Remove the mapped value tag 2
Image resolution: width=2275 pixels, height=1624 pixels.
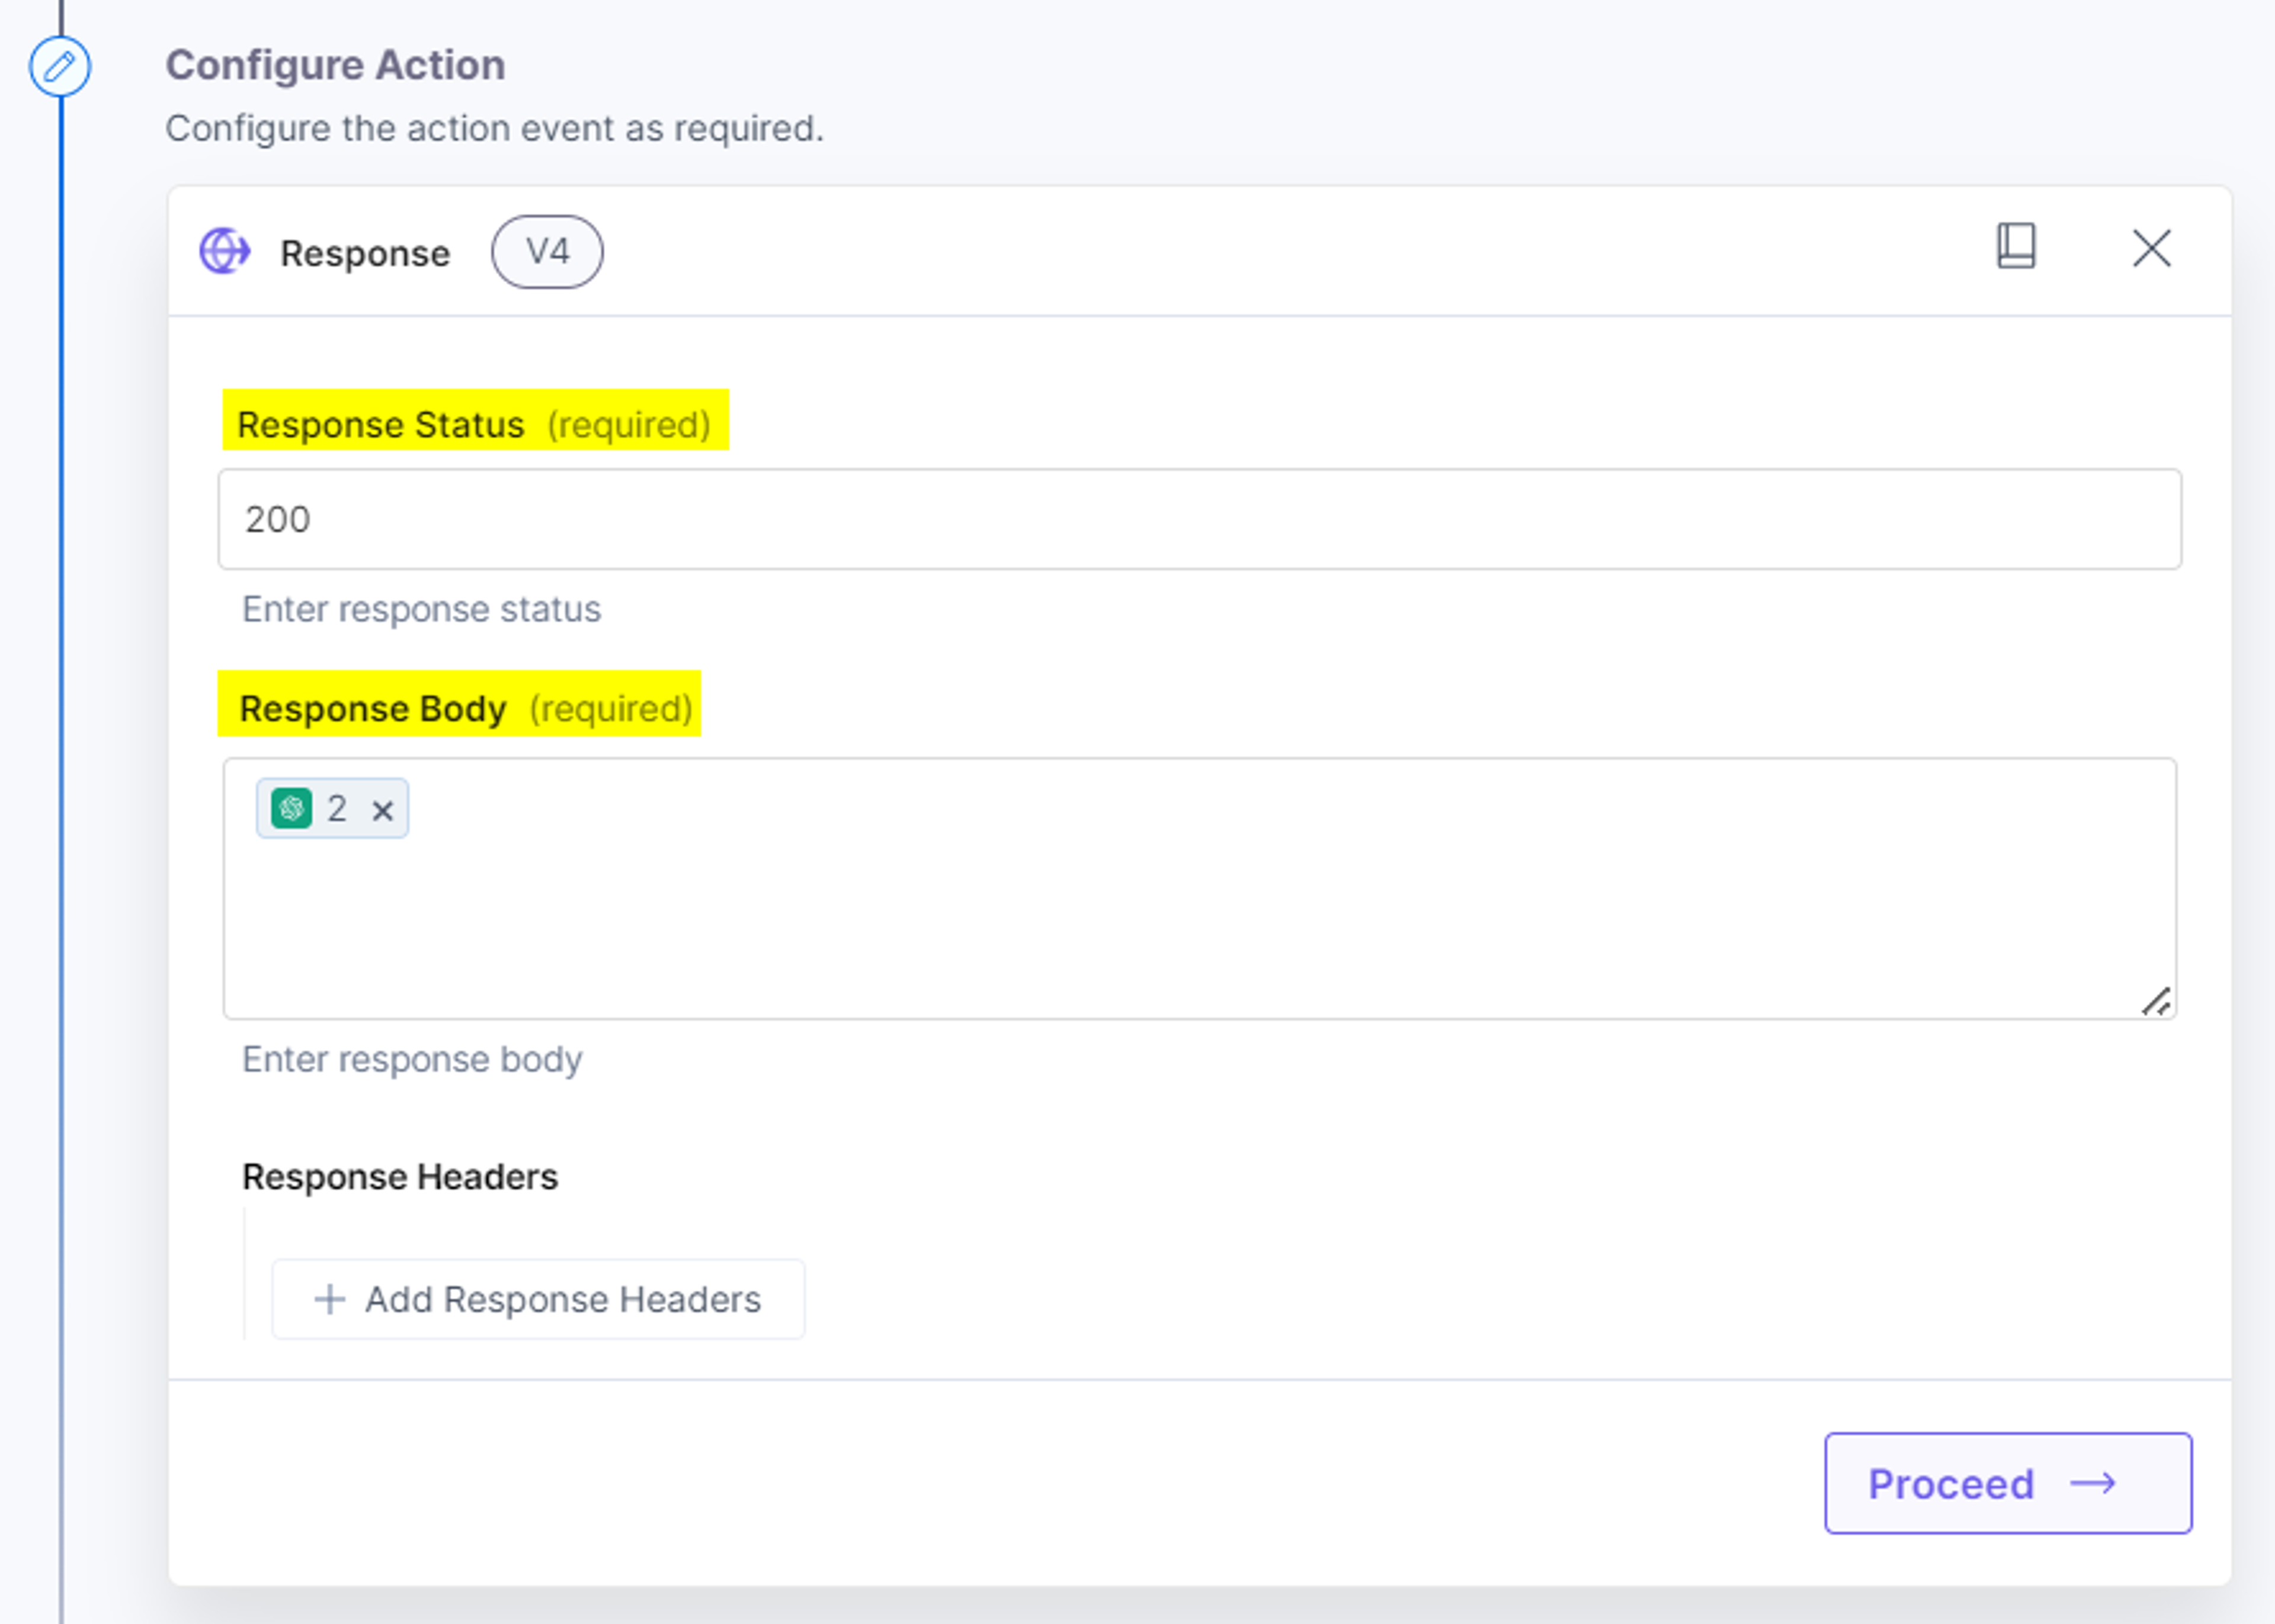tap(382, 810)
